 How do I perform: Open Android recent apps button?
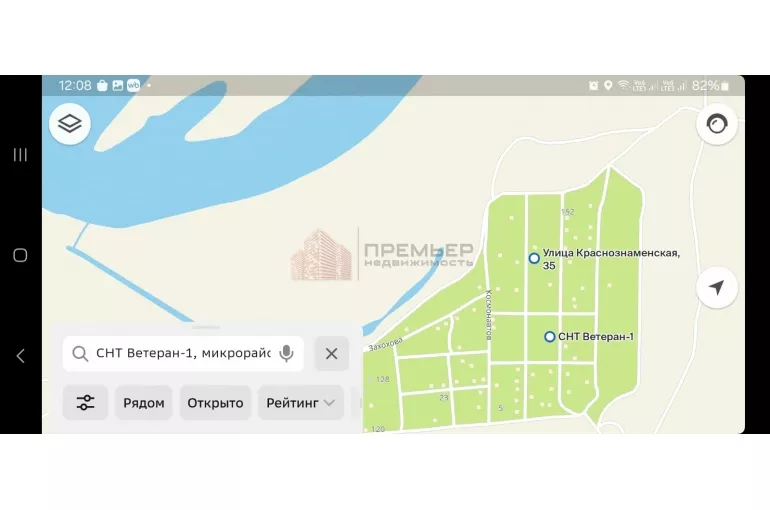tap(20, 155)
